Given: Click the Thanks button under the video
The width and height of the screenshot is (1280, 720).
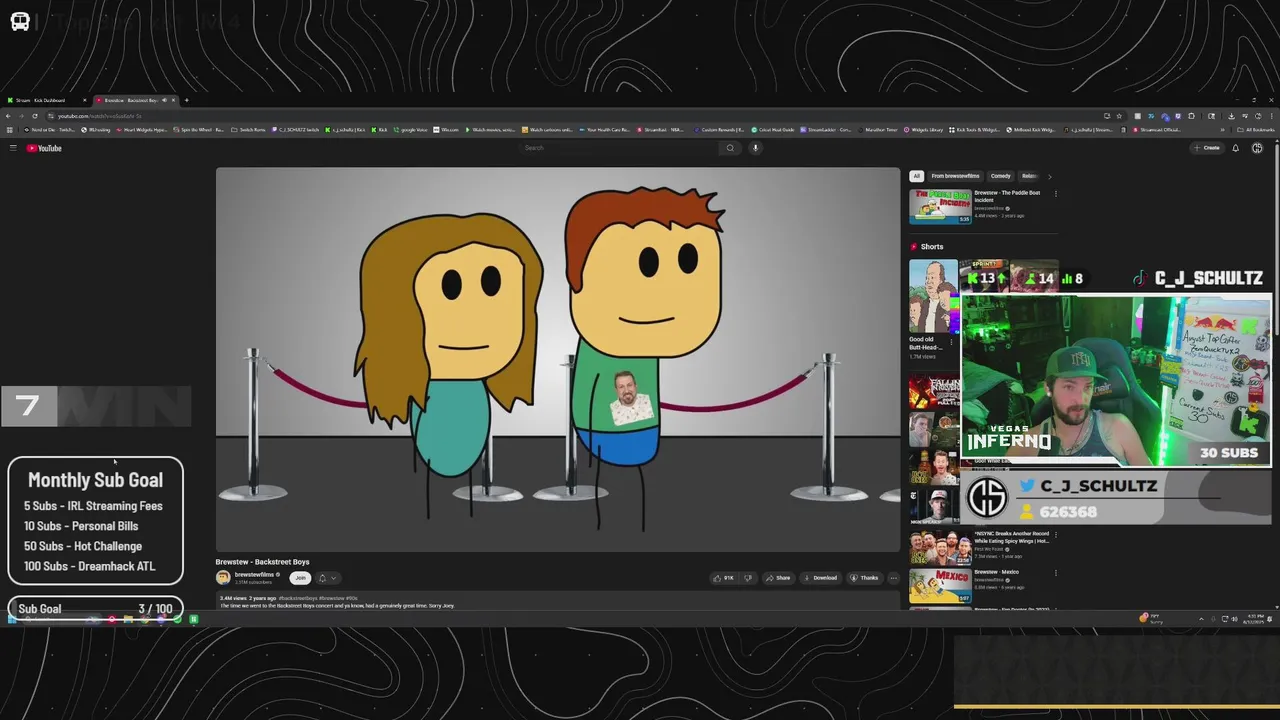Looking at the screenshot, I should pos(865,577).
